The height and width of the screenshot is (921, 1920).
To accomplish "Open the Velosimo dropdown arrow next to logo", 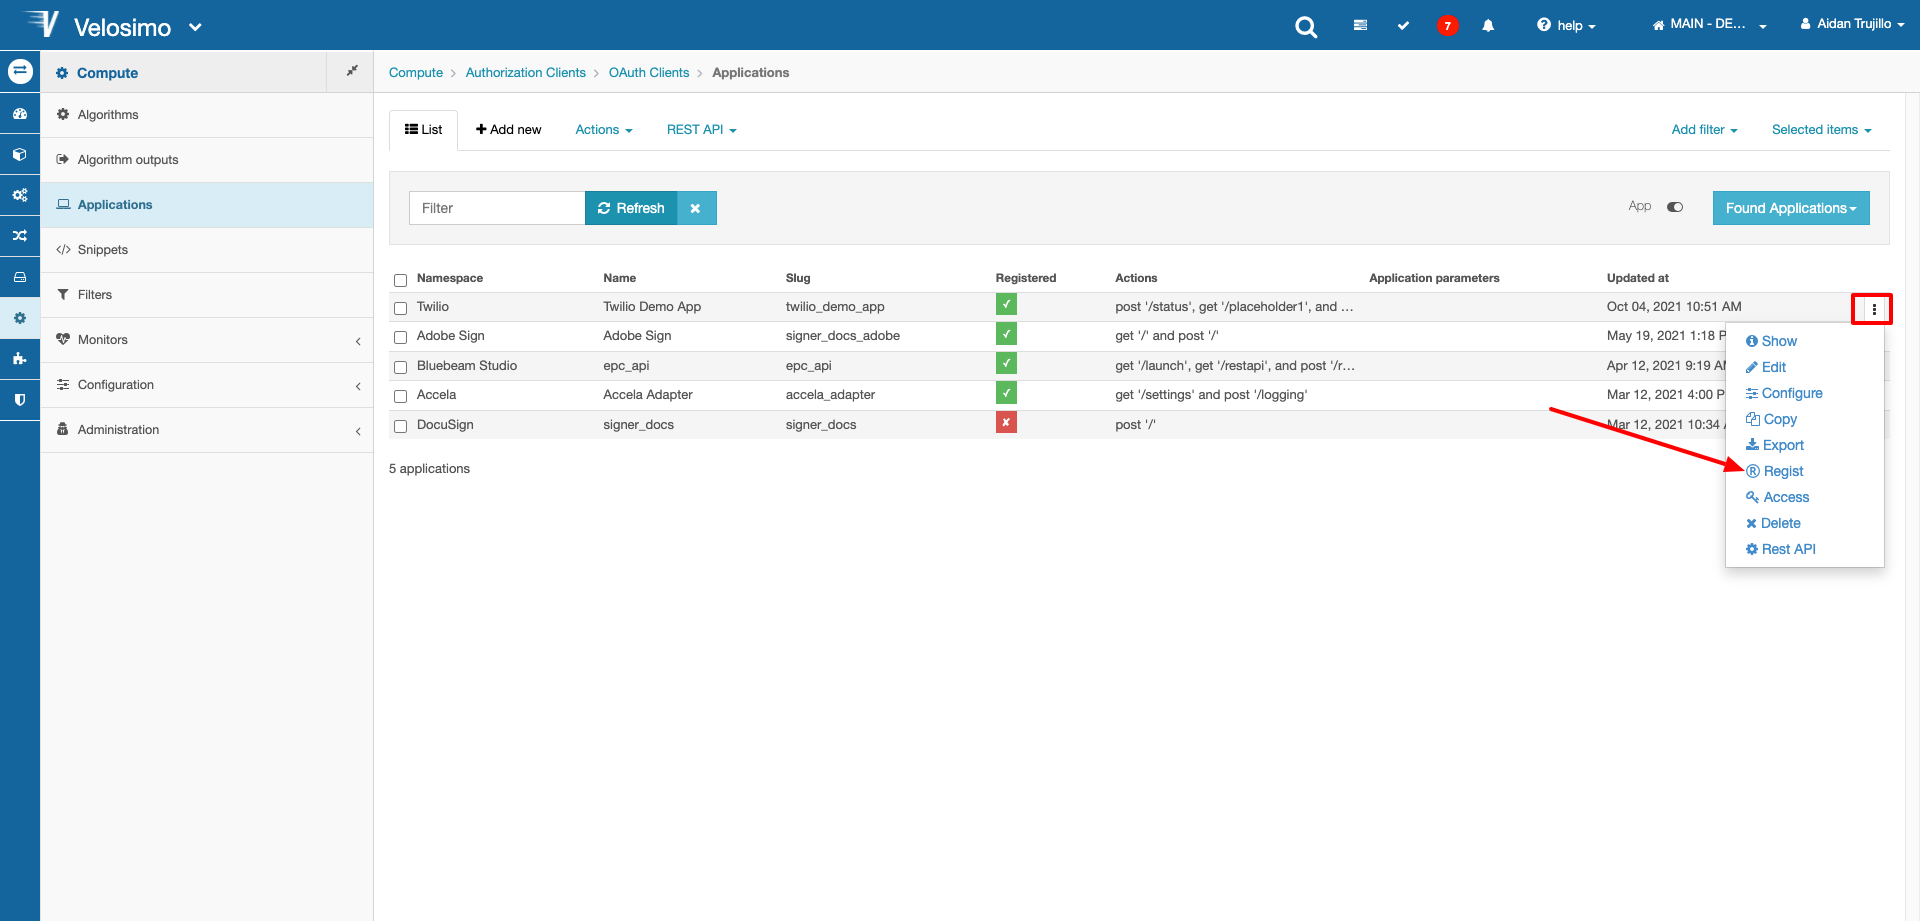I will (195, 27).
